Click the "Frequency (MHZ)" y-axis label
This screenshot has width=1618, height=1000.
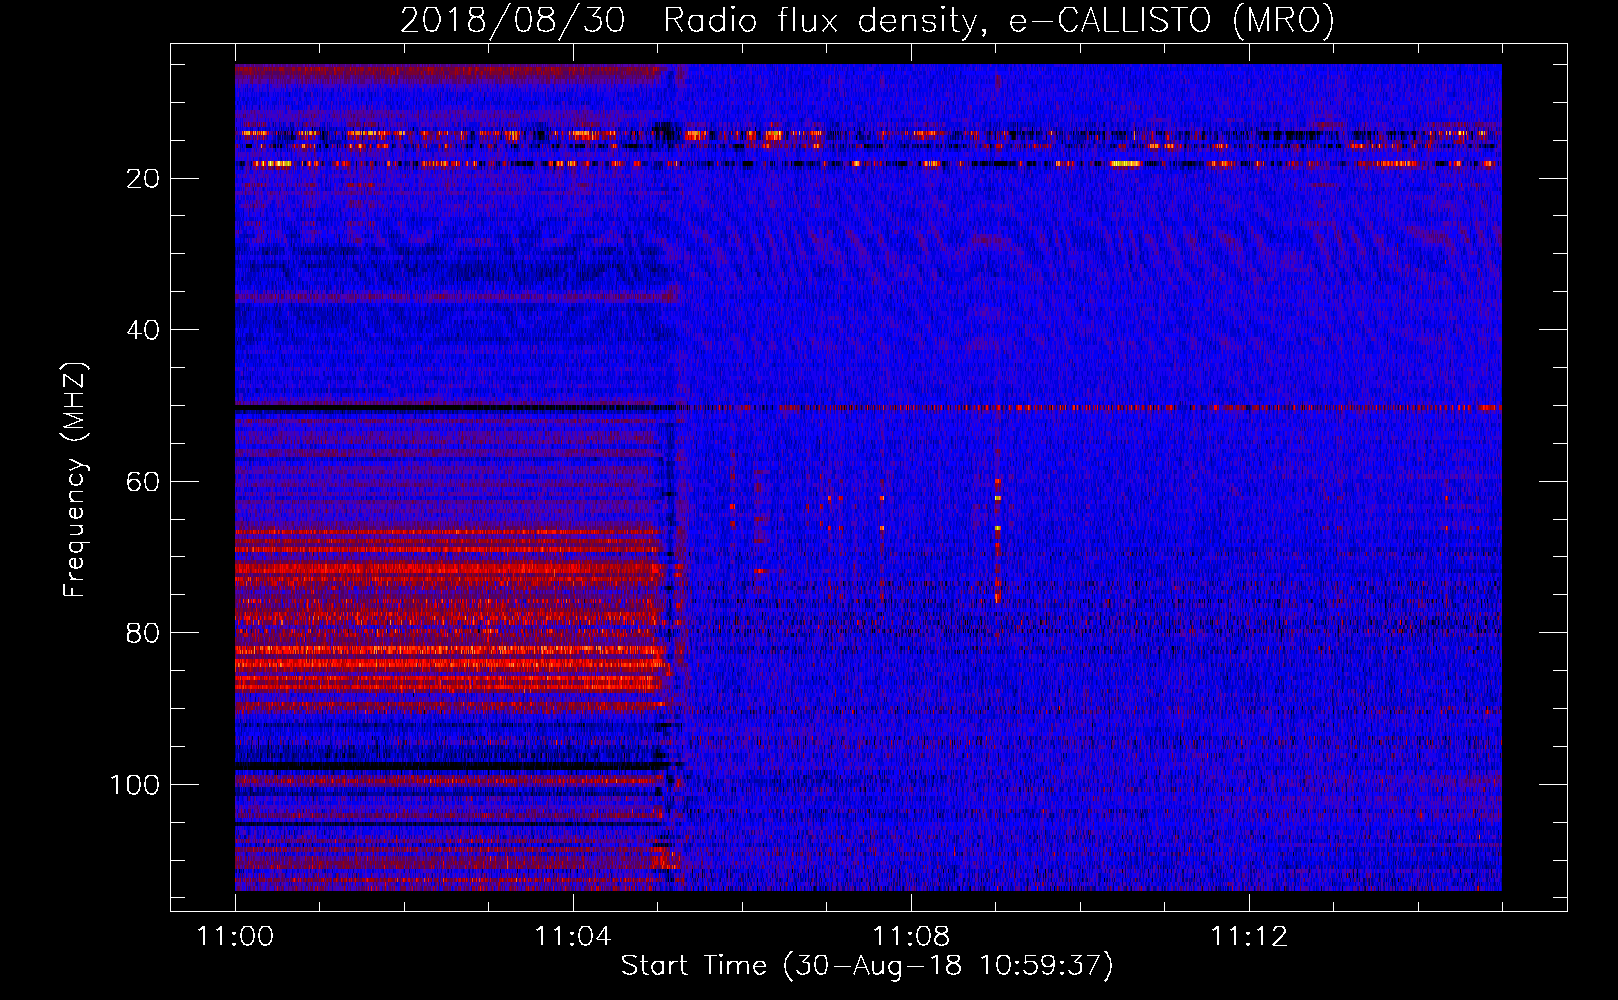click(x=76, y=480)
